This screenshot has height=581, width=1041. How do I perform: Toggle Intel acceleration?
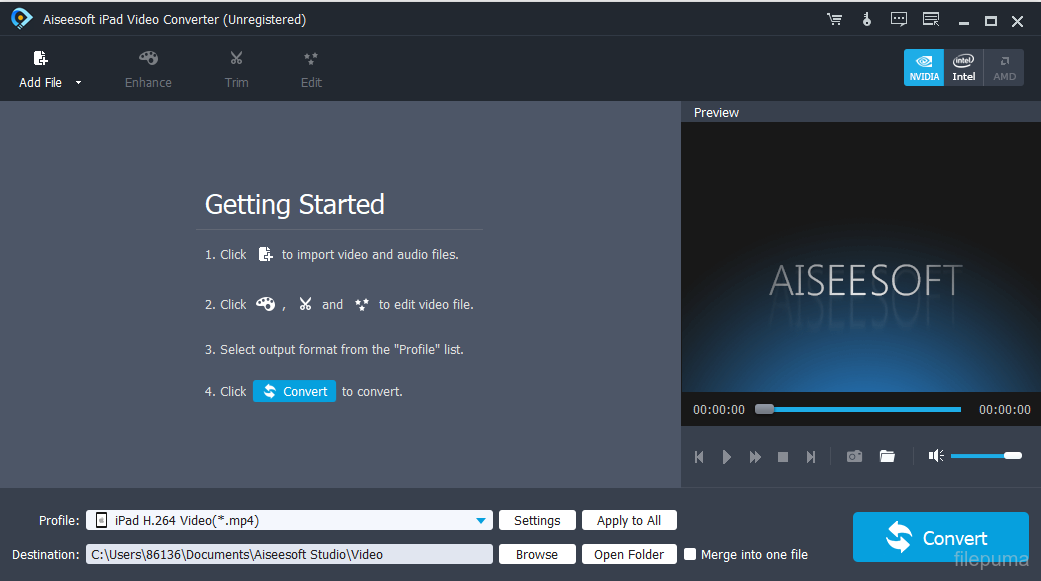(964, 67)
